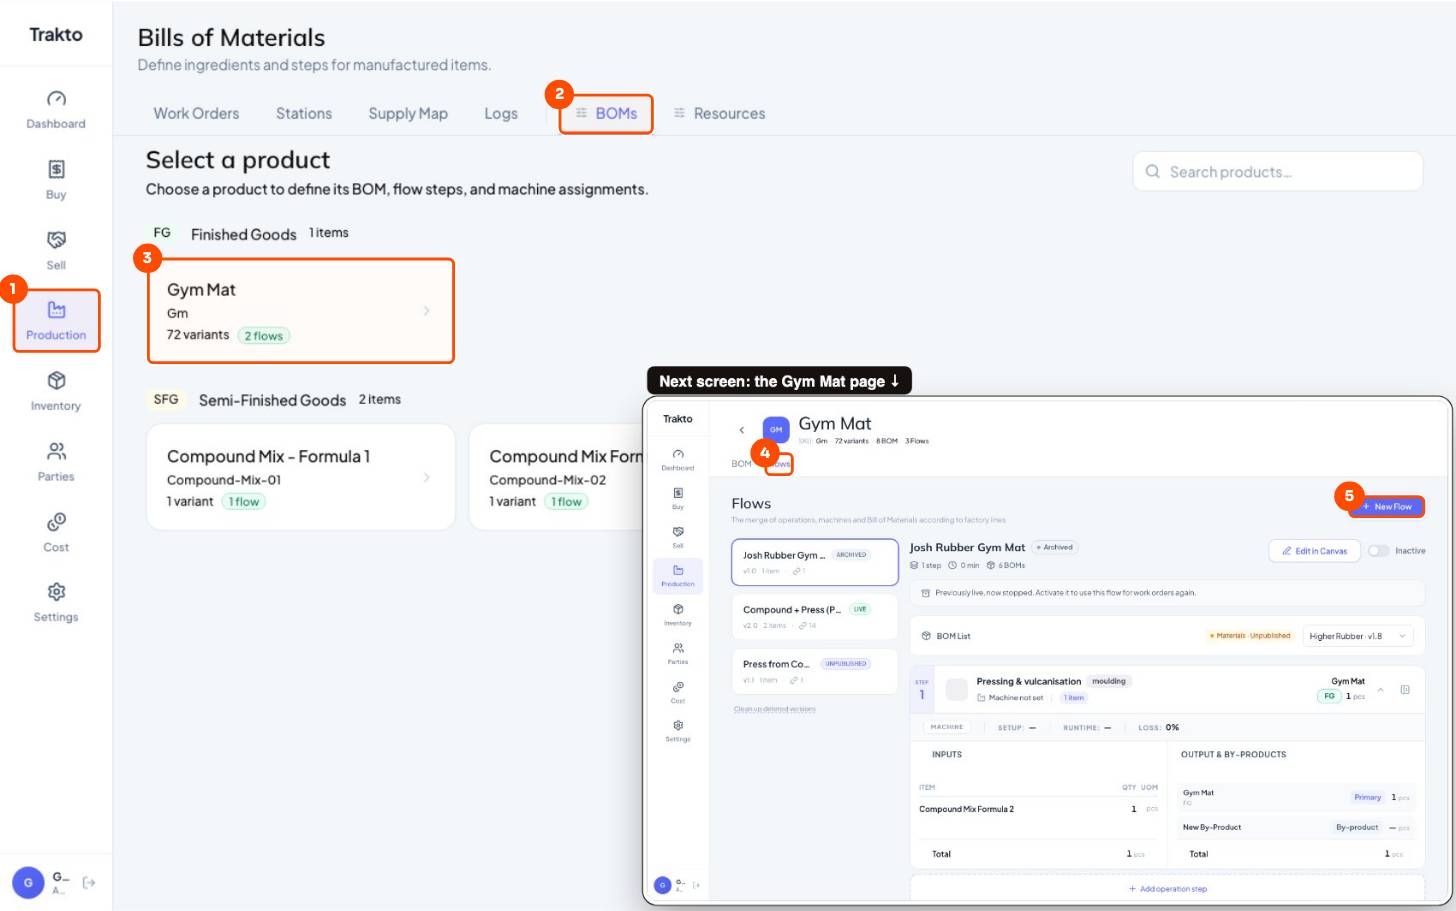Viewport: 1456px width, 911px height.
Task: Open Dashboard in the large main sidebar
Action: 56,110
